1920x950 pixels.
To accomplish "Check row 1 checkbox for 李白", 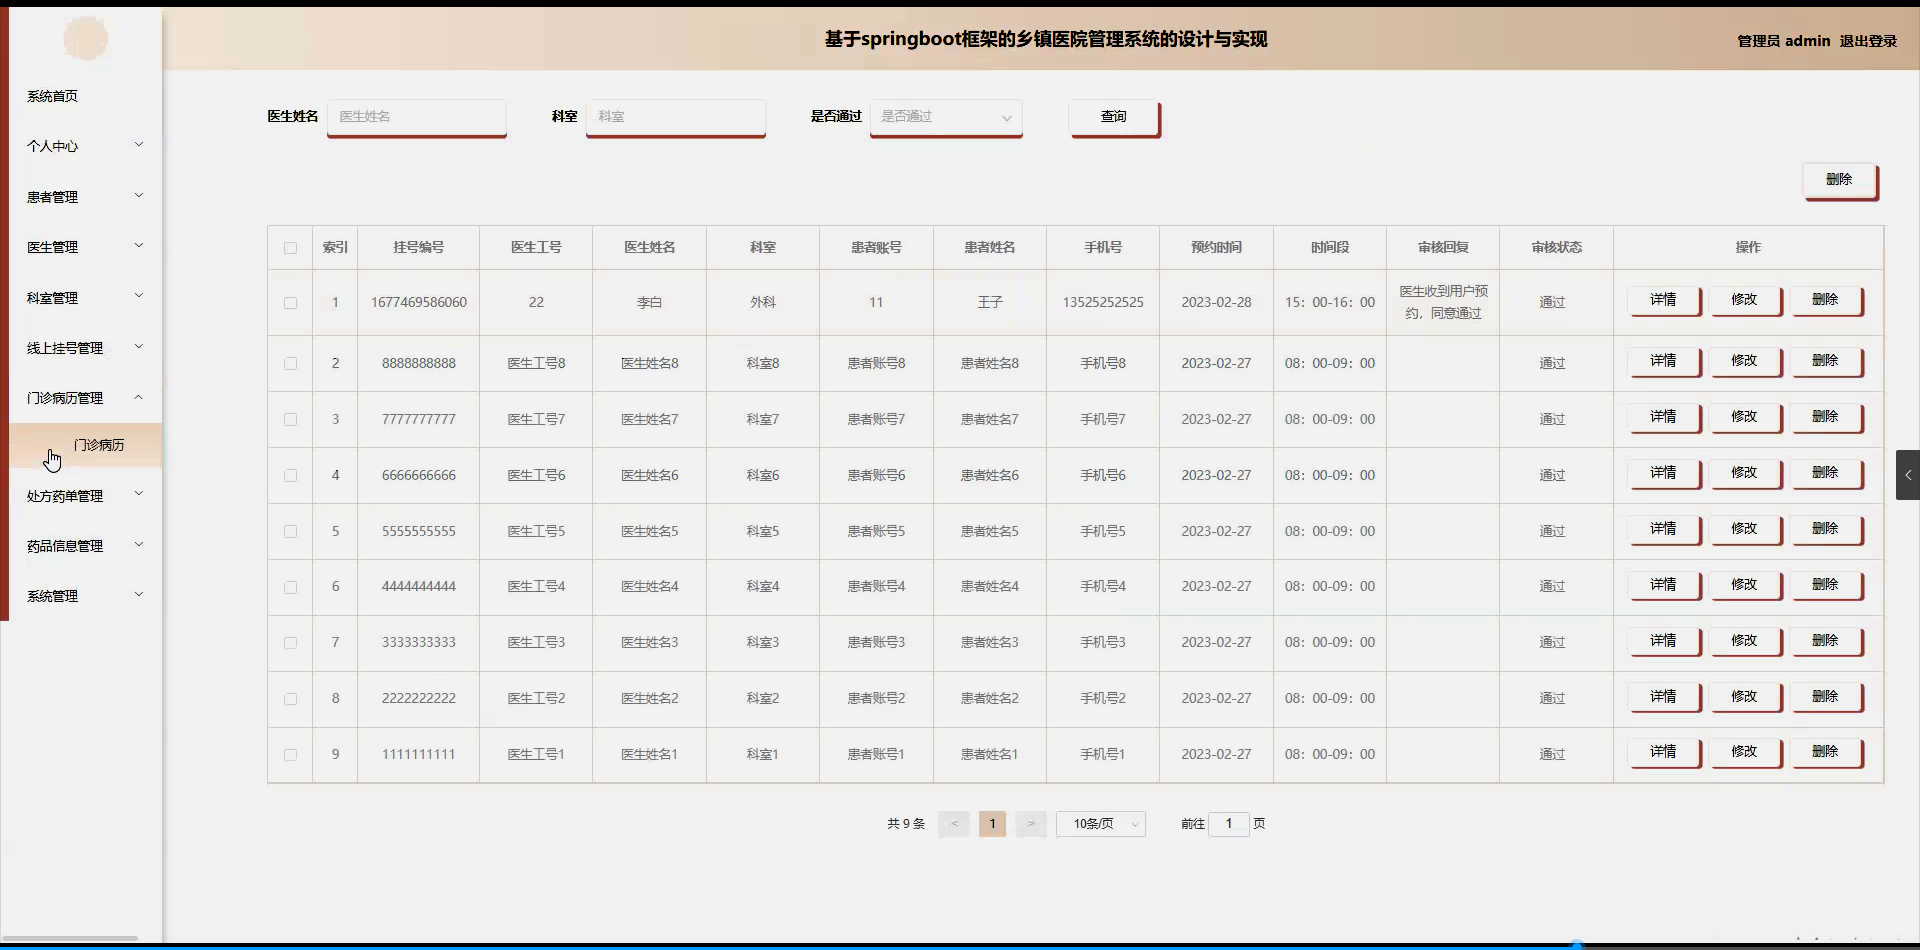I will point(290,303).
